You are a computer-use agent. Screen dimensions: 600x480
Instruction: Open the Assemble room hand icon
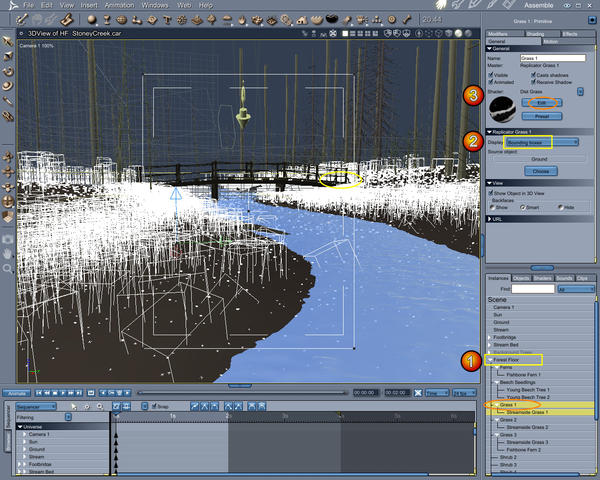tap(442, 5)
